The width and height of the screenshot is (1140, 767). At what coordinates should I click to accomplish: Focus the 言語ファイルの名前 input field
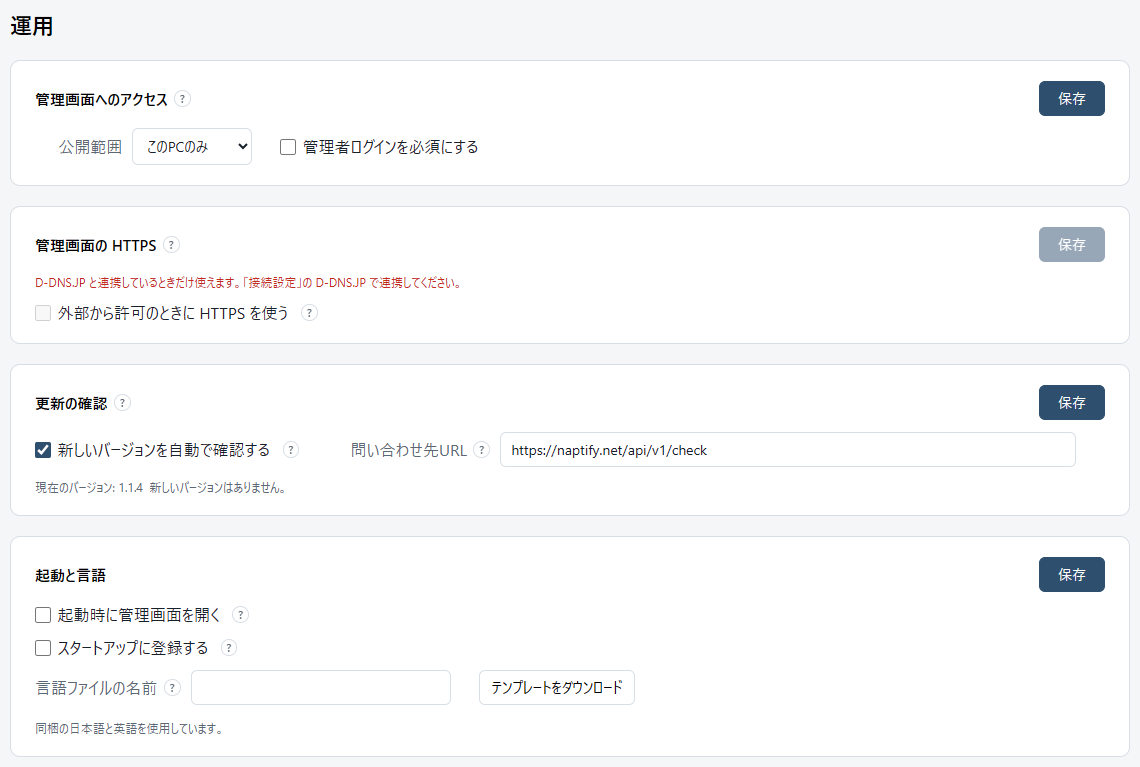(x=321, y=688)
